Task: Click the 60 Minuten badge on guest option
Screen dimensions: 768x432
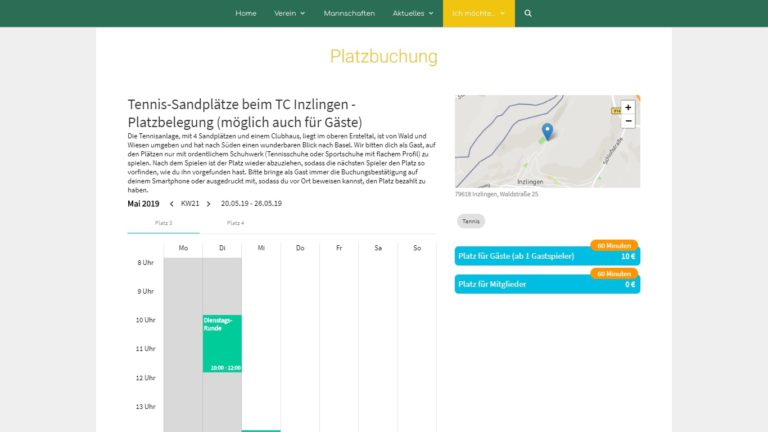Action: tap(614, 246)
